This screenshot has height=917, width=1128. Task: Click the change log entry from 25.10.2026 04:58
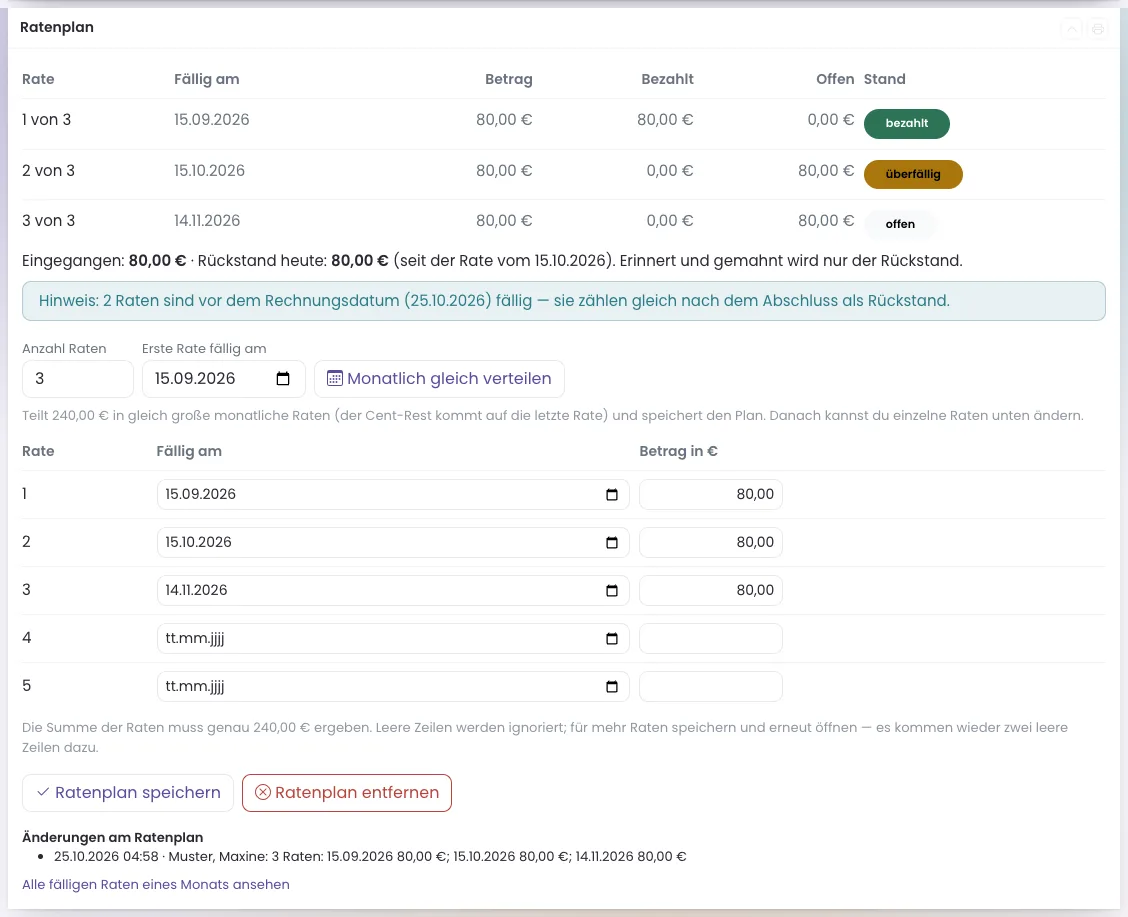click(370, 857)
